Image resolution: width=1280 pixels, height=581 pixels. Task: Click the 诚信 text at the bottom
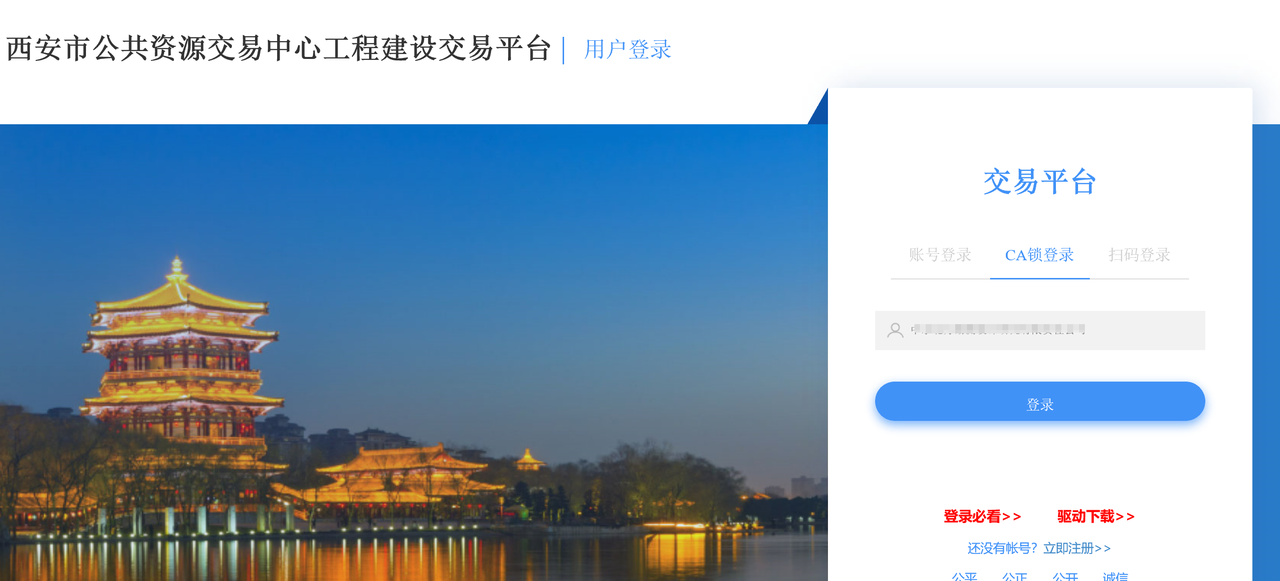pyautogui.click(x=1115, y=577)
